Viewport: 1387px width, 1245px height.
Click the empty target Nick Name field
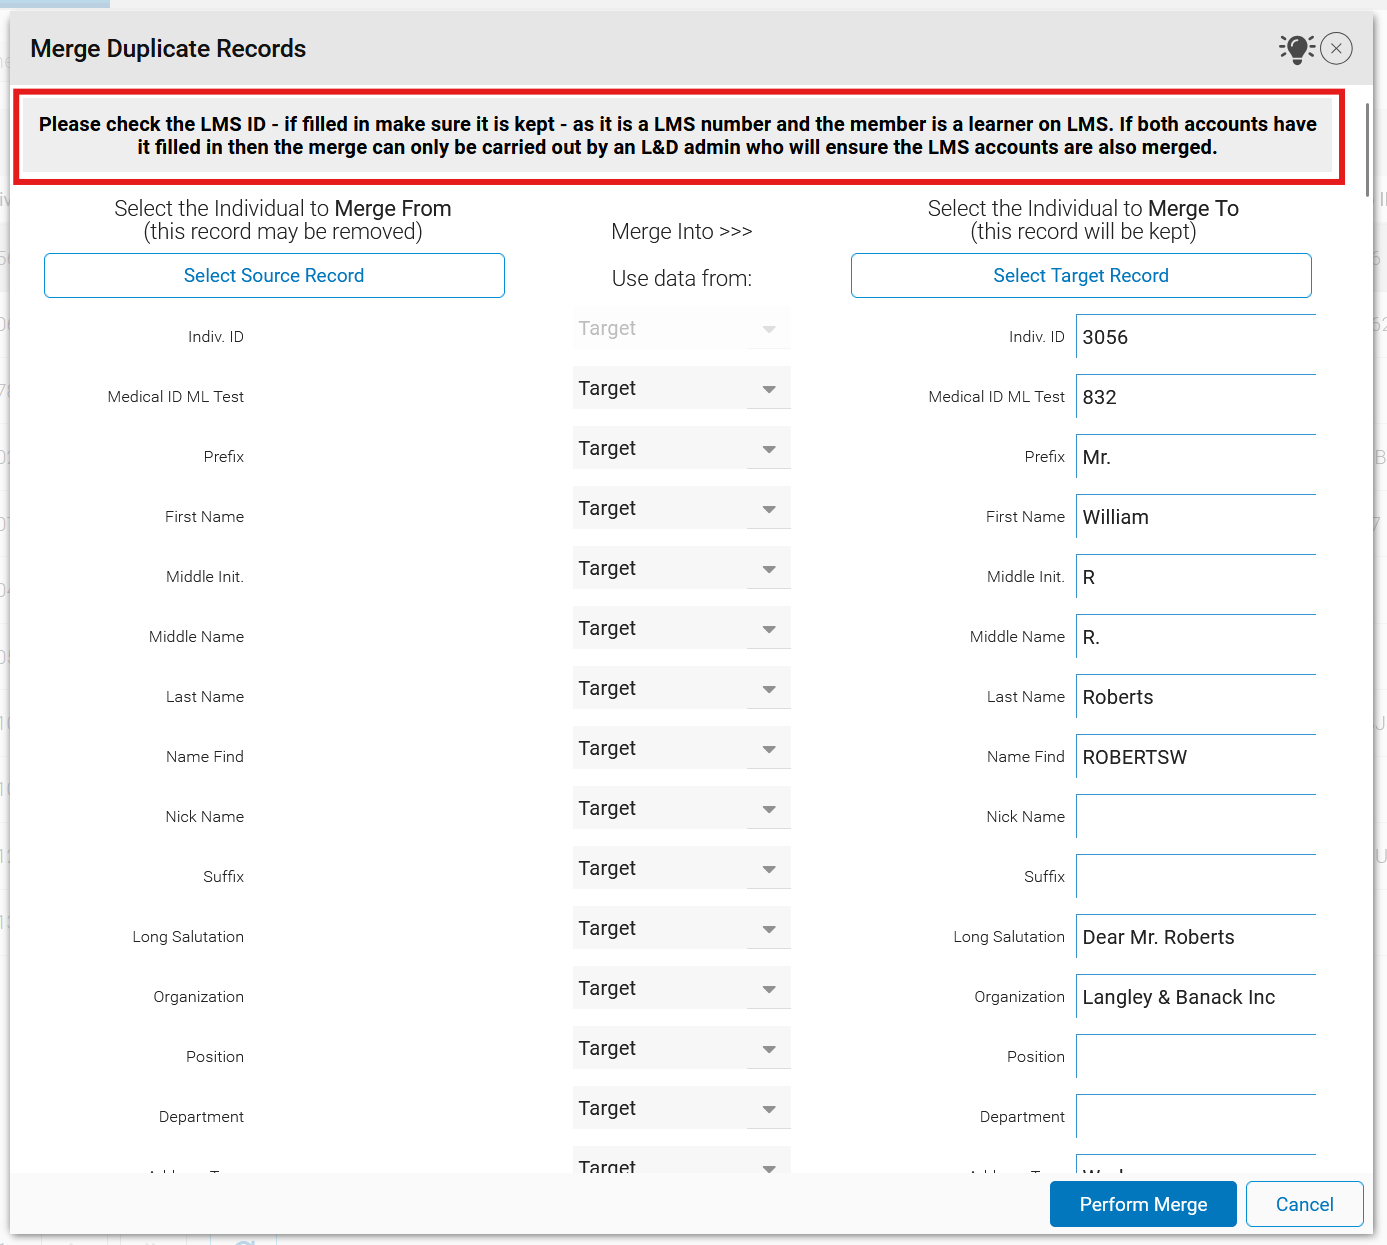[x=1195, y=817]
